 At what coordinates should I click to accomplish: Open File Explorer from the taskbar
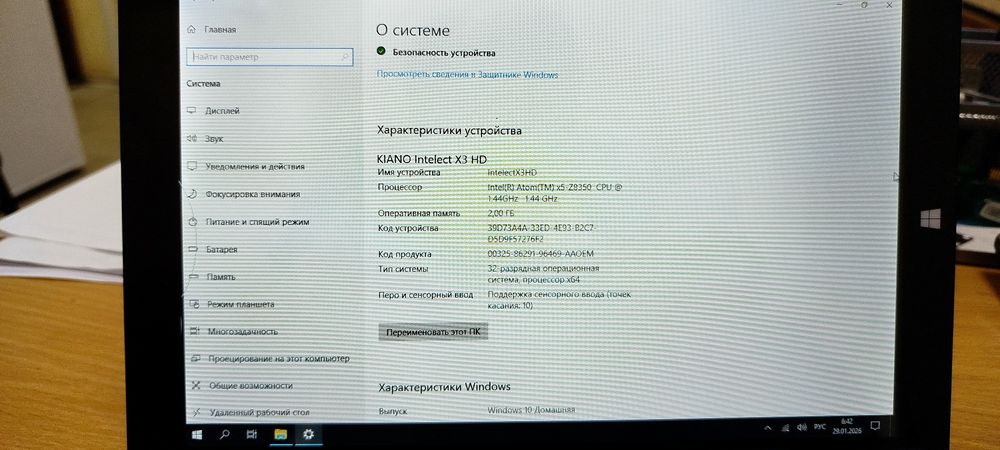(281, 435)
